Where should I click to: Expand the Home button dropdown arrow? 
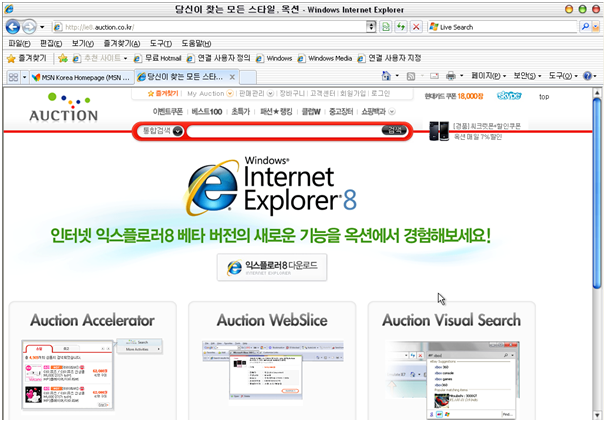[x=397, y=76]
